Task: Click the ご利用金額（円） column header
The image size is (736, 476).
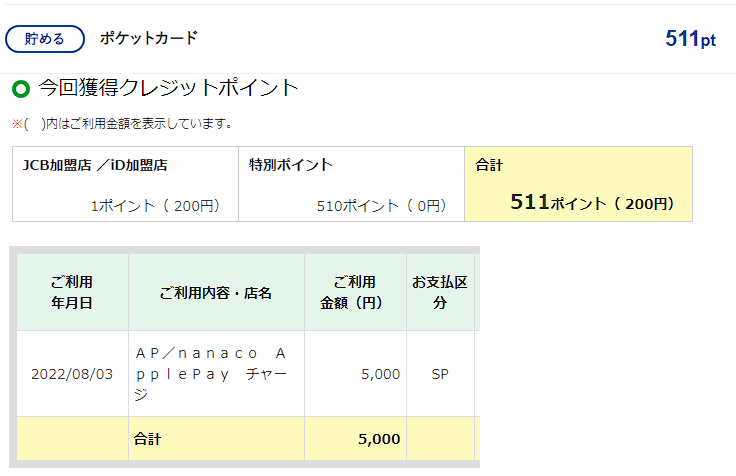Action: (x=355, y=292)
